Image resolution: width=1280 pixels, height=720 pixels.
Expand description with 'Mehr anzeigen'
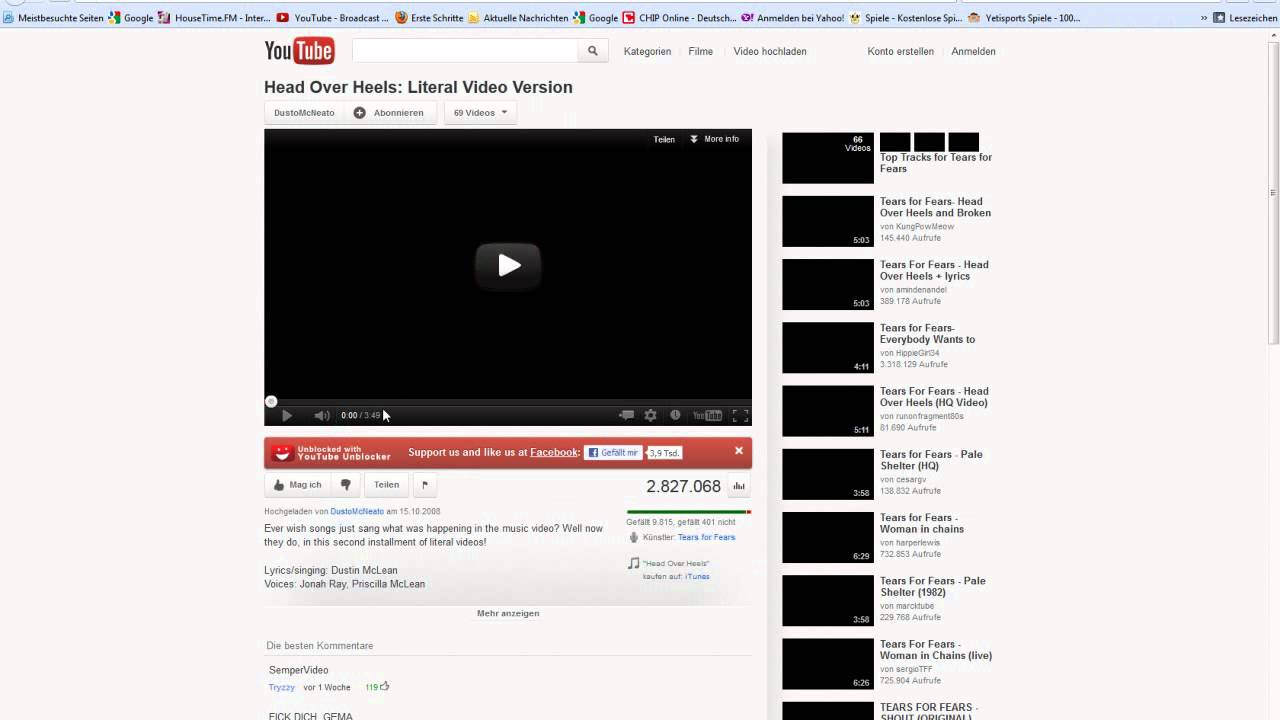pyautogui.click(x=508, y=613)
